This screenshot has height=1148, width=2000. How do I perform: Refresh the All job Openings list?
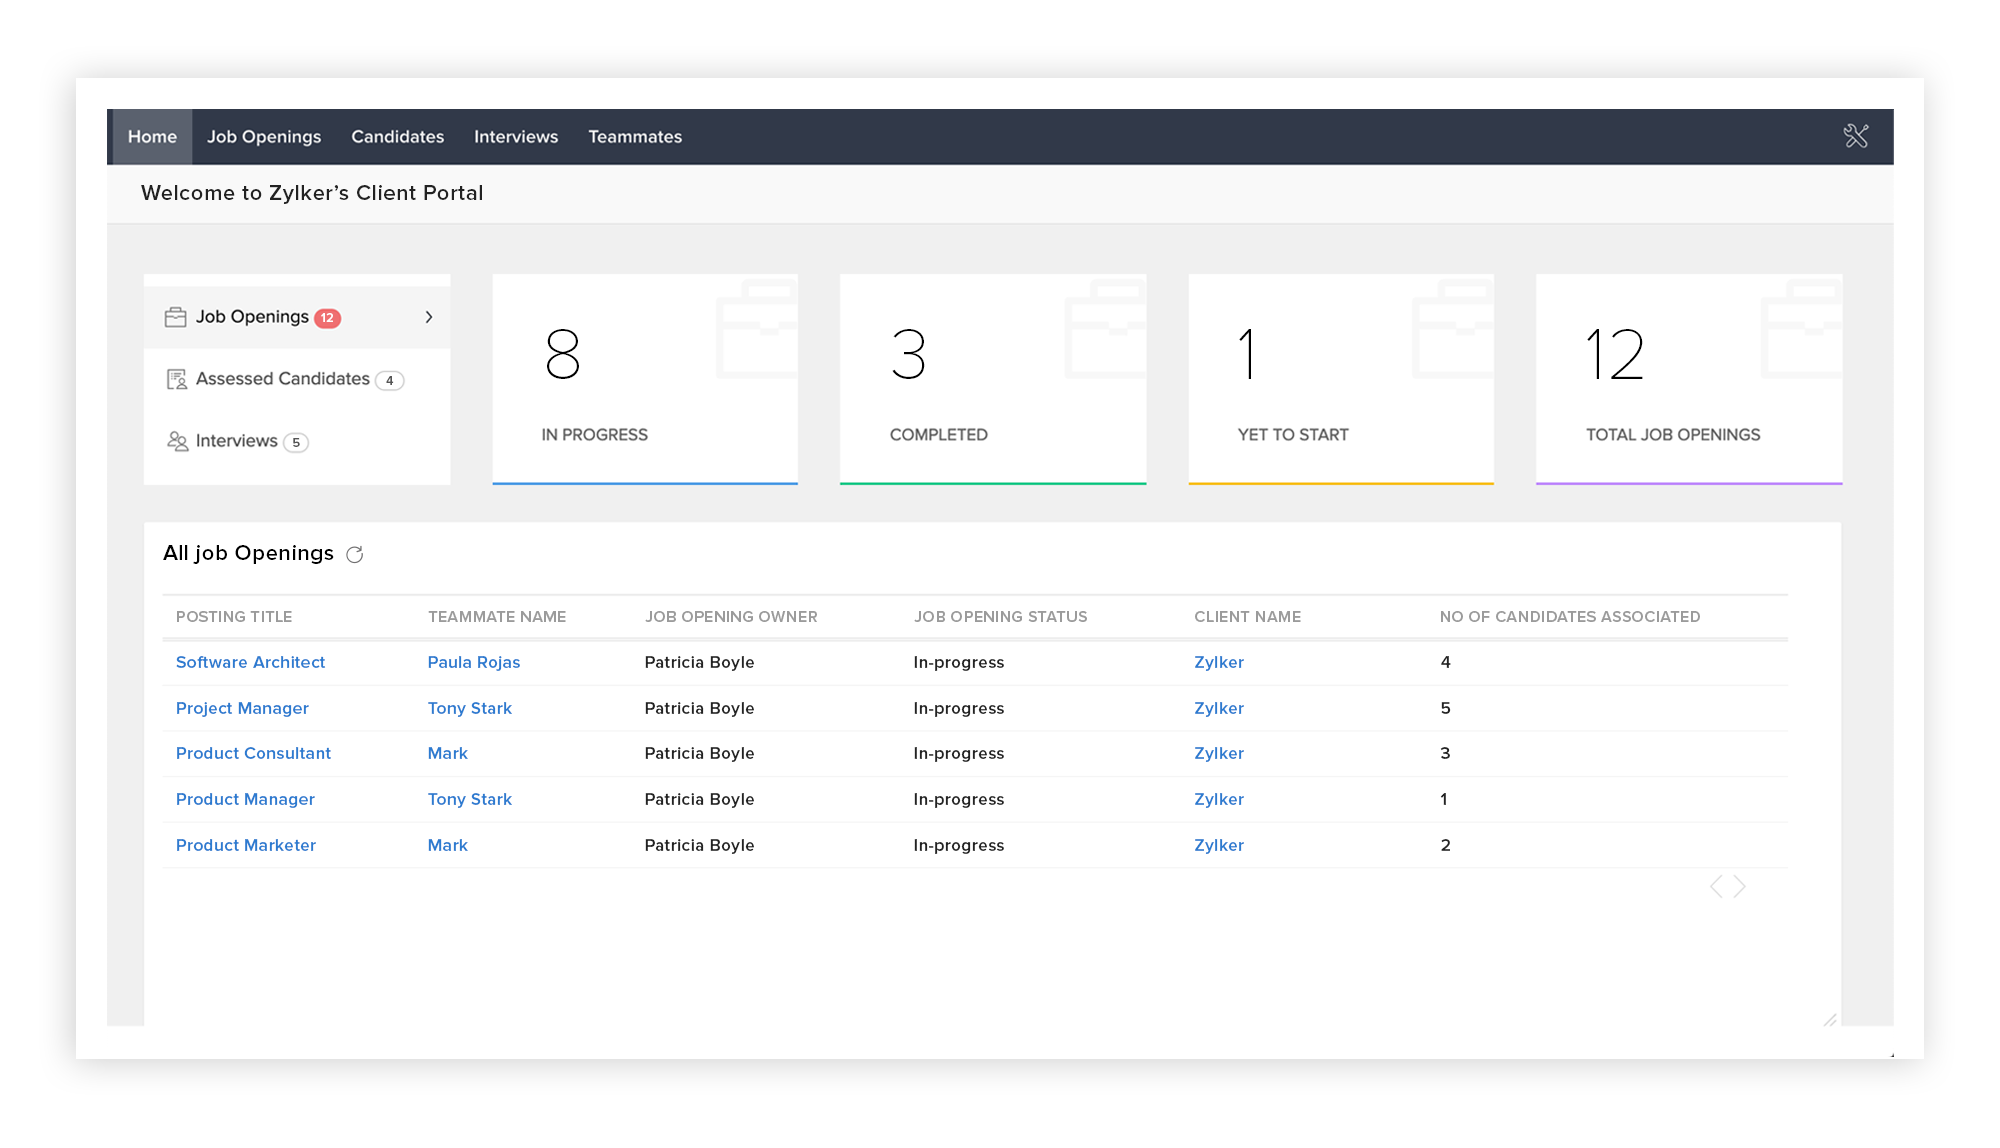[355, 553]
